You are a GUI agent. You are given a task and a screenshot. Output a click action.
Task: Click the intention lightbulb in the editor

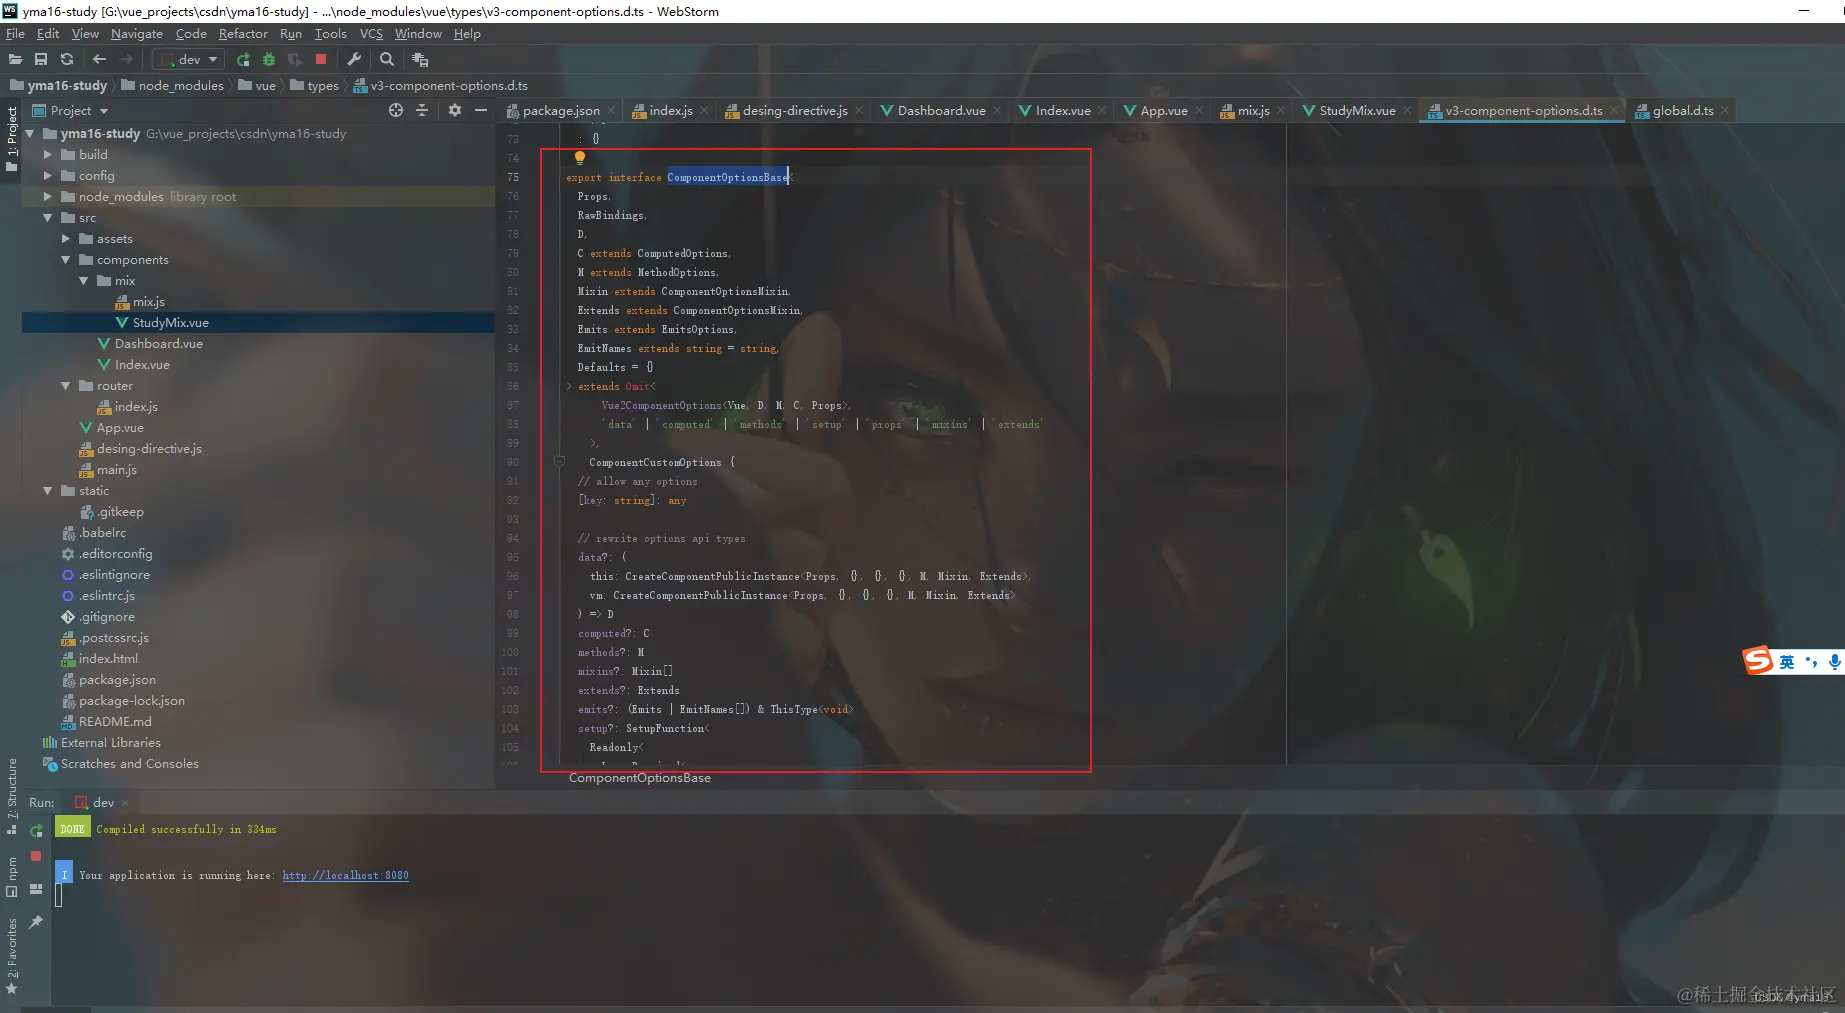[579, 157]
